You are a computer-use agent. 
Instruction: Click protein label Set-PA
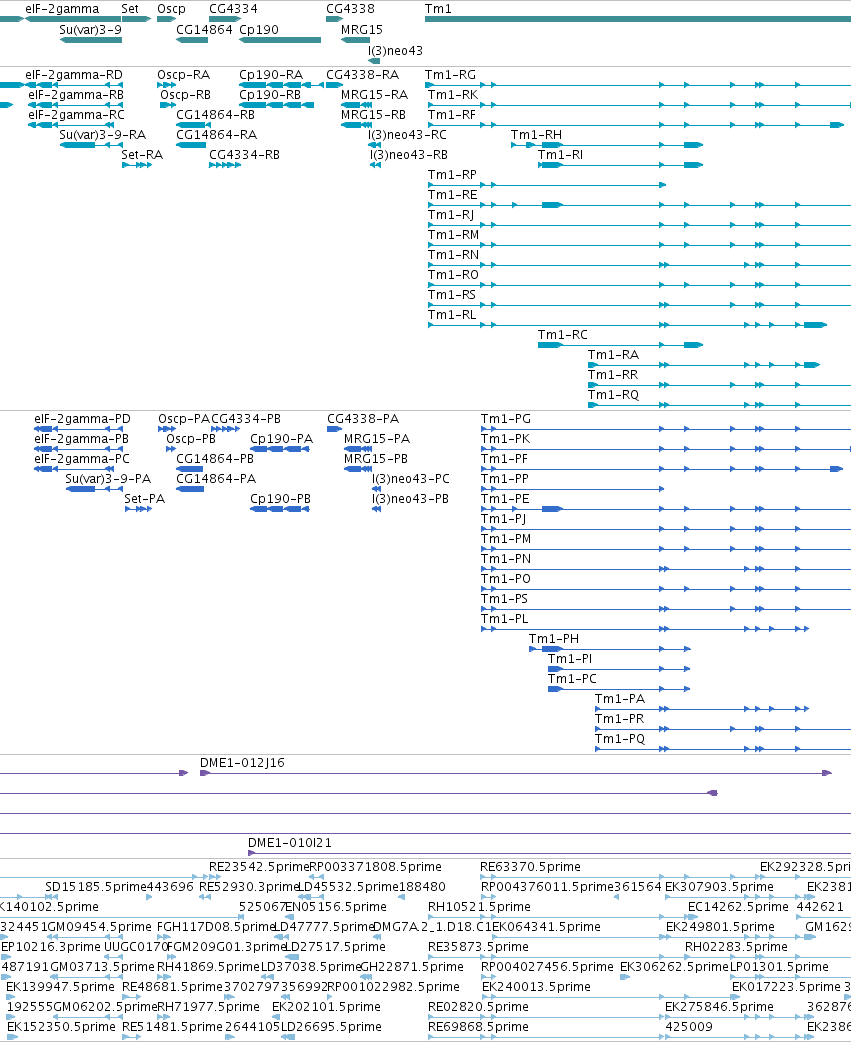tap(144, 498)
